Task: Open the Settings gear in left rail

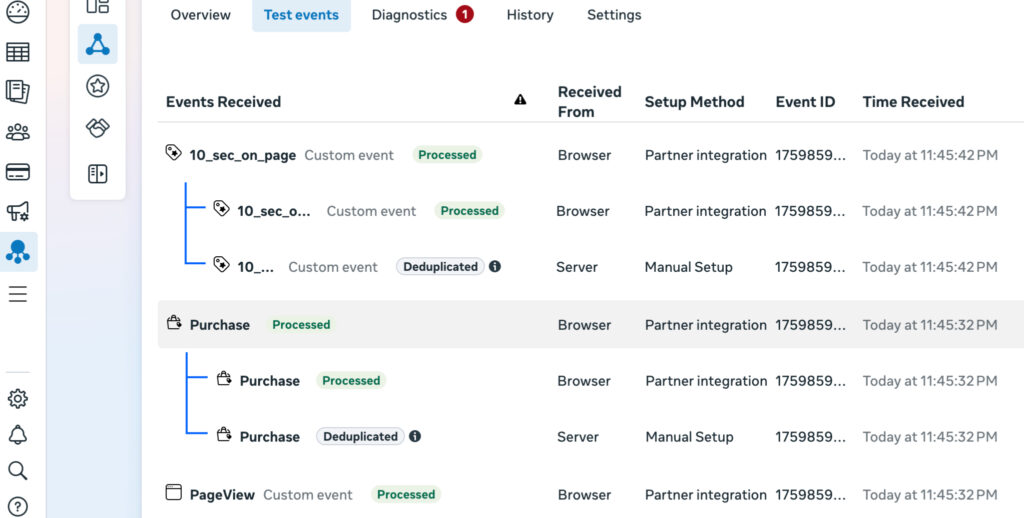Action: point(18,399)
